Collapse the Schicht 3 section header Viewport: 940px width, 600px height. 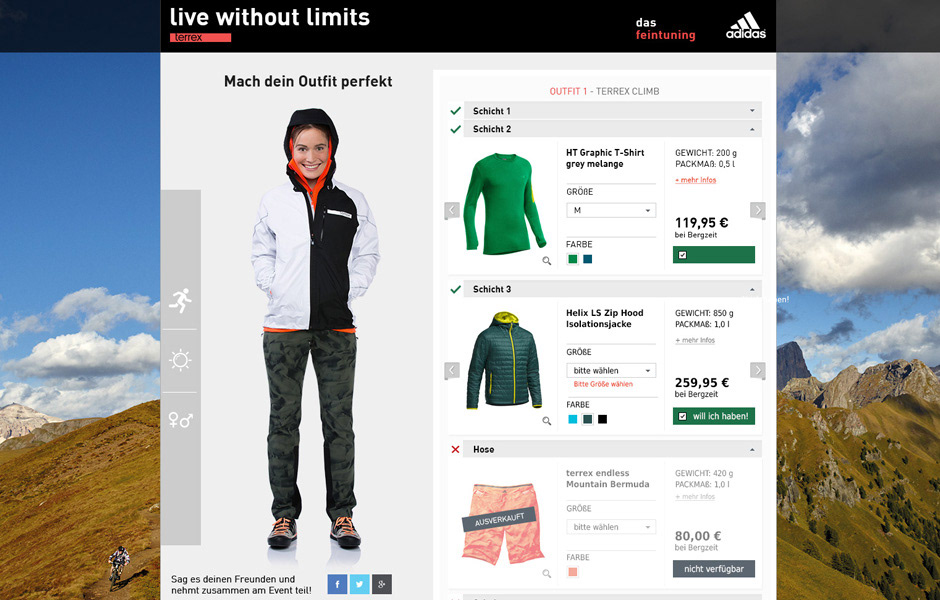613,290
